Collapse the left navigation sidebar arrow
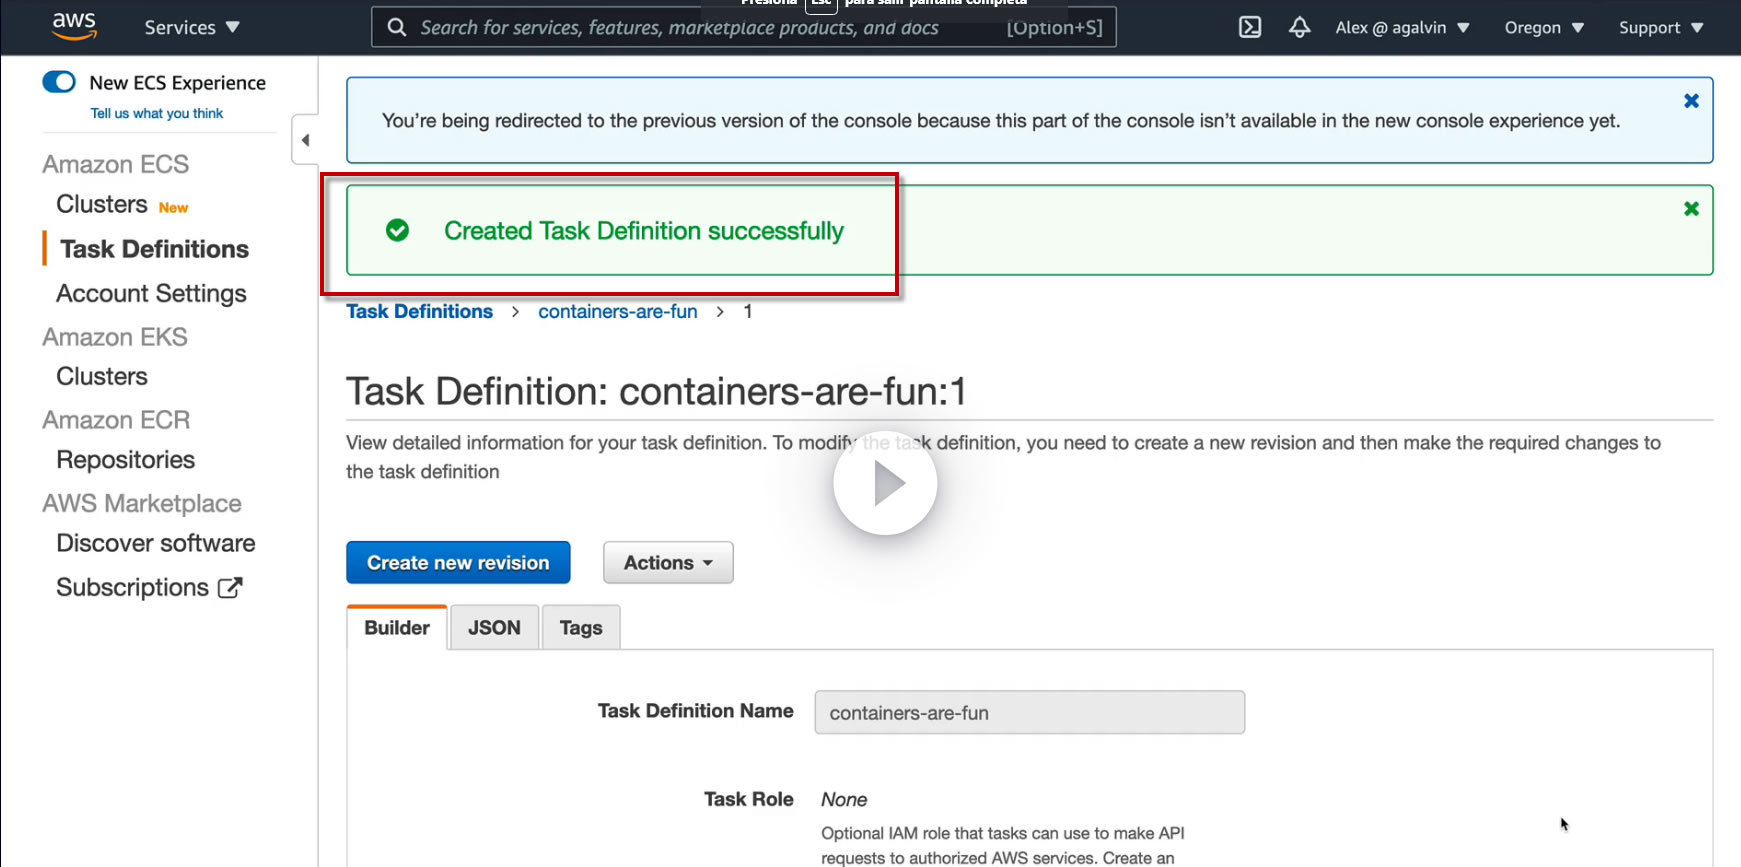Image resolution: width=1741 pixels, height=867 pixels. click(x=305, y=140)
